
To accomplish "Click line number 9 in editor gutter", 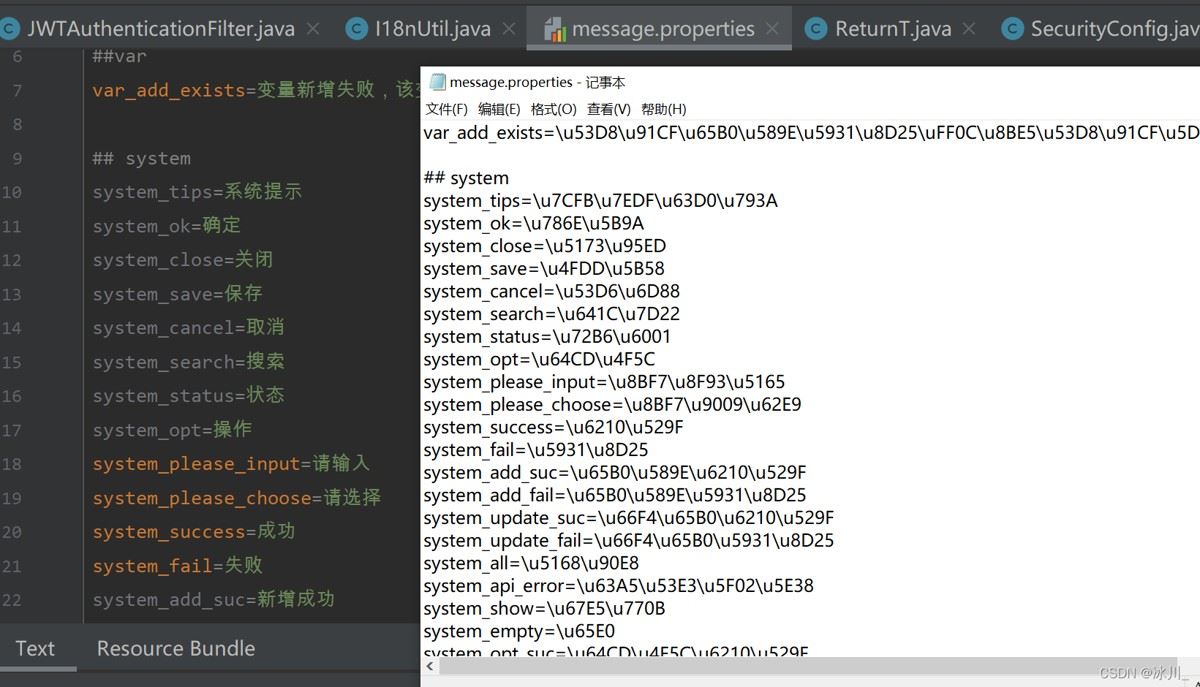I will 17,158.
